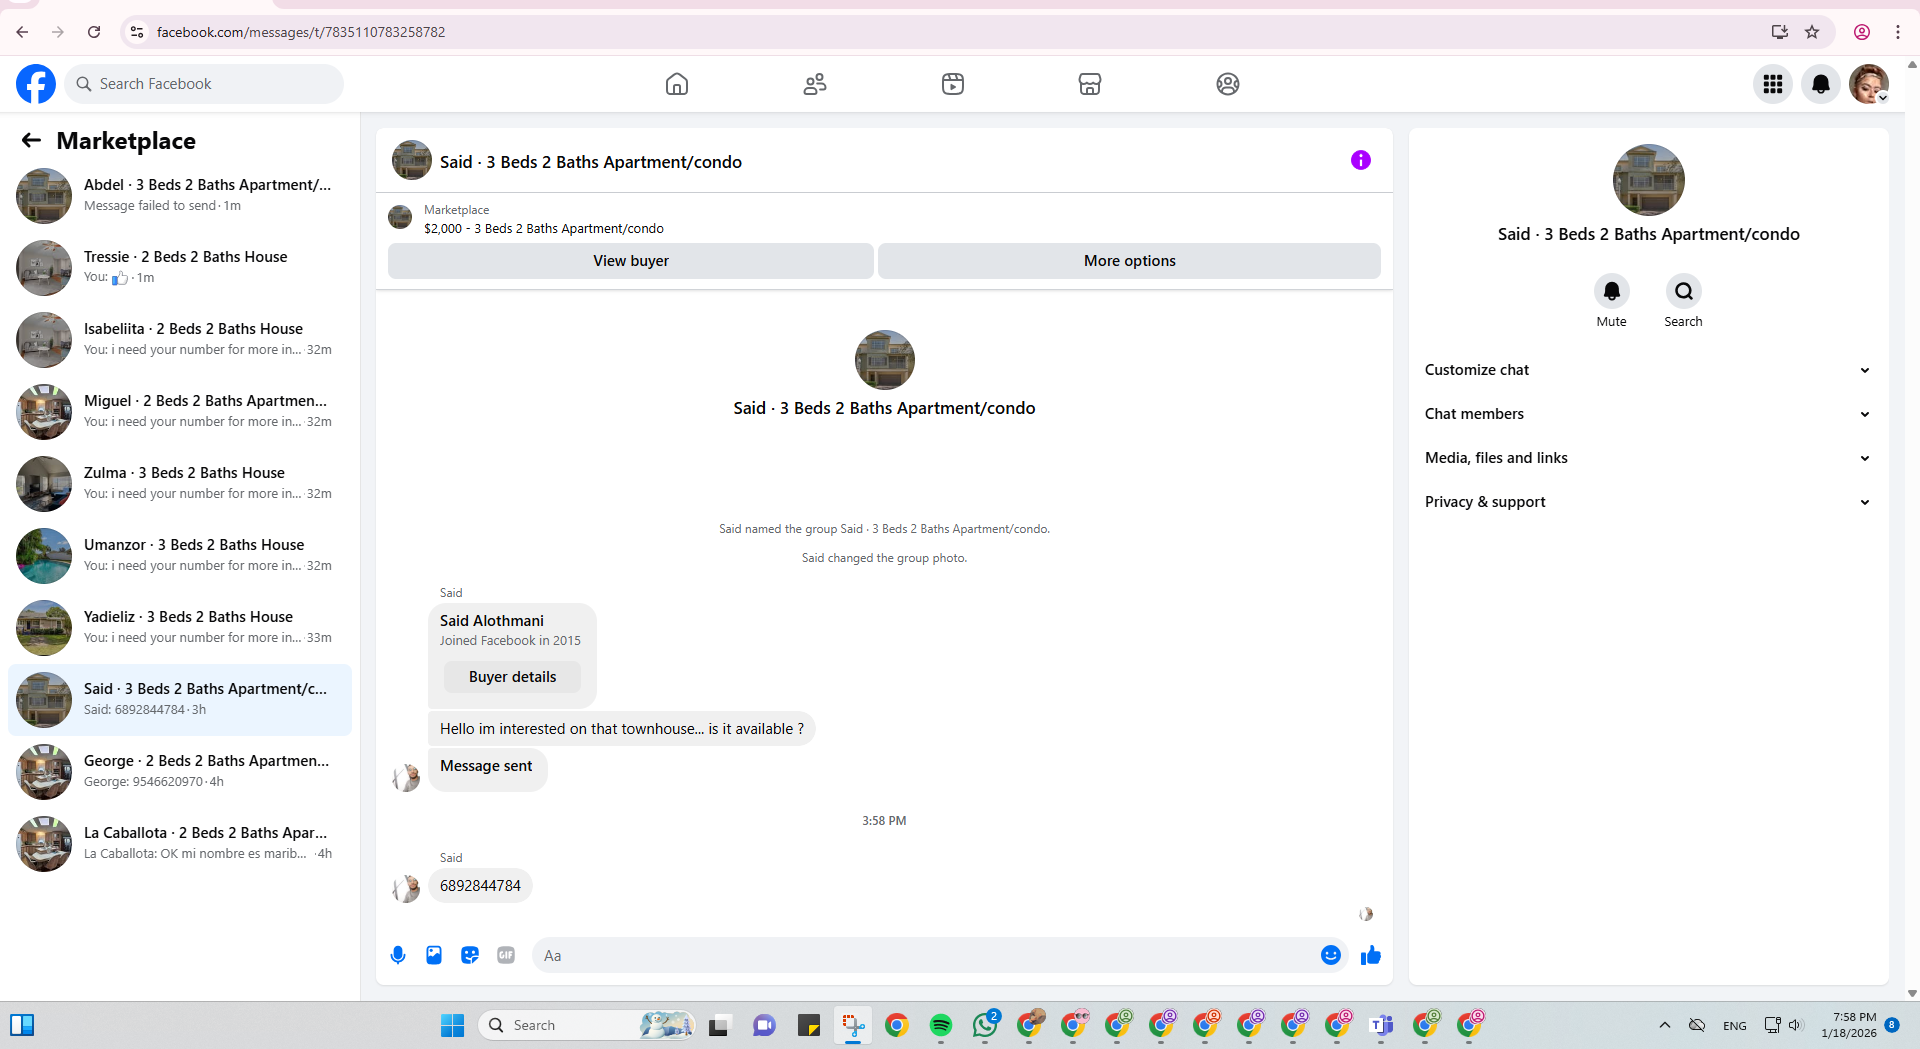Choose a GIF icon
1920x1049 pixels.
tap(506, 955)
